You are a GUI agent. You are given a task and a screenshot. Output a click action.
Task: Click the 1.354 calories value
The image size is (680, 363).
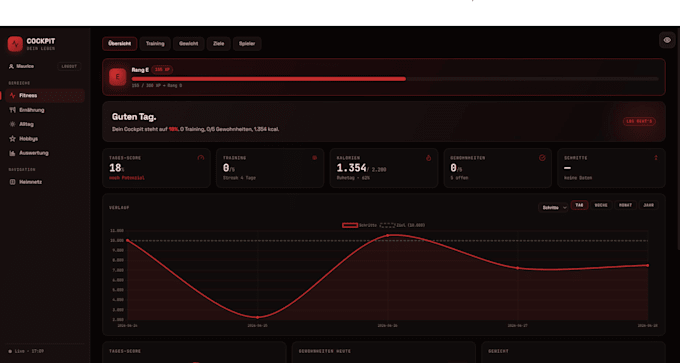(x=351, y=168)
